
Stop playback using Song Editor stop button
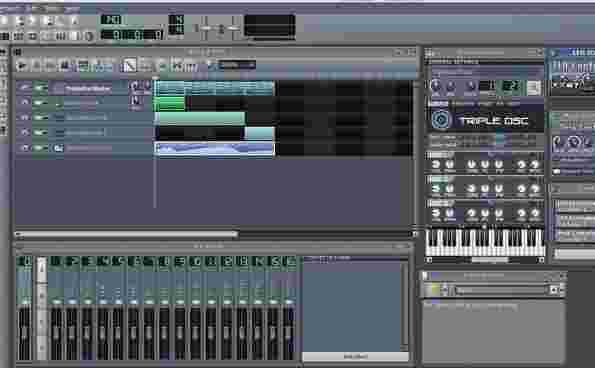pos(65,66)
